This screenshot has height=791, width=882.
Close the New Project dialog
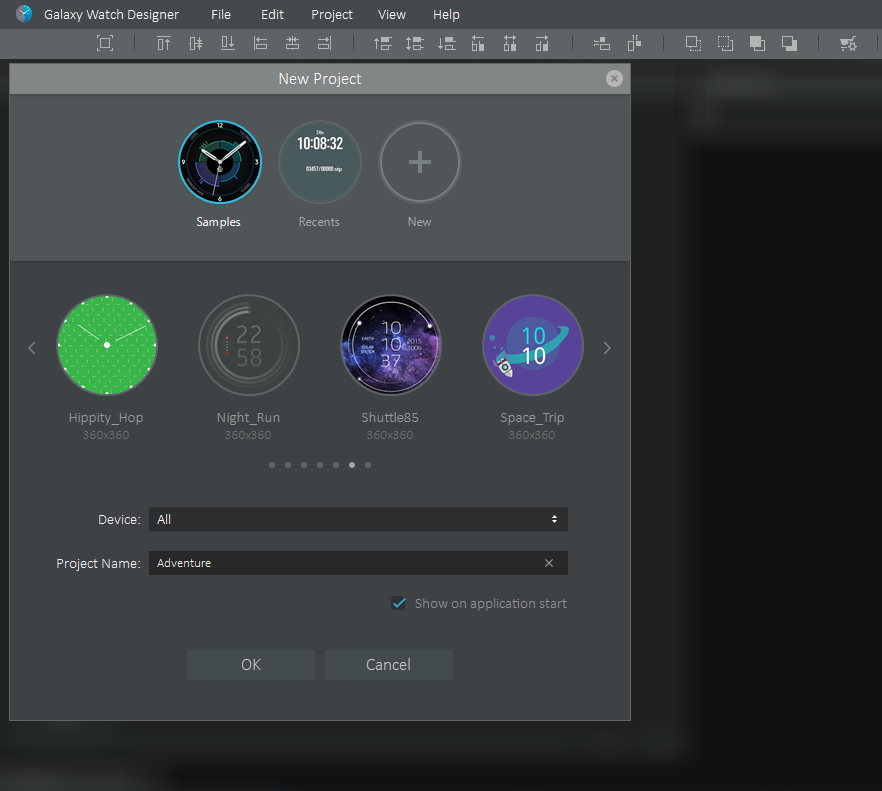click(x=614, y=79)
